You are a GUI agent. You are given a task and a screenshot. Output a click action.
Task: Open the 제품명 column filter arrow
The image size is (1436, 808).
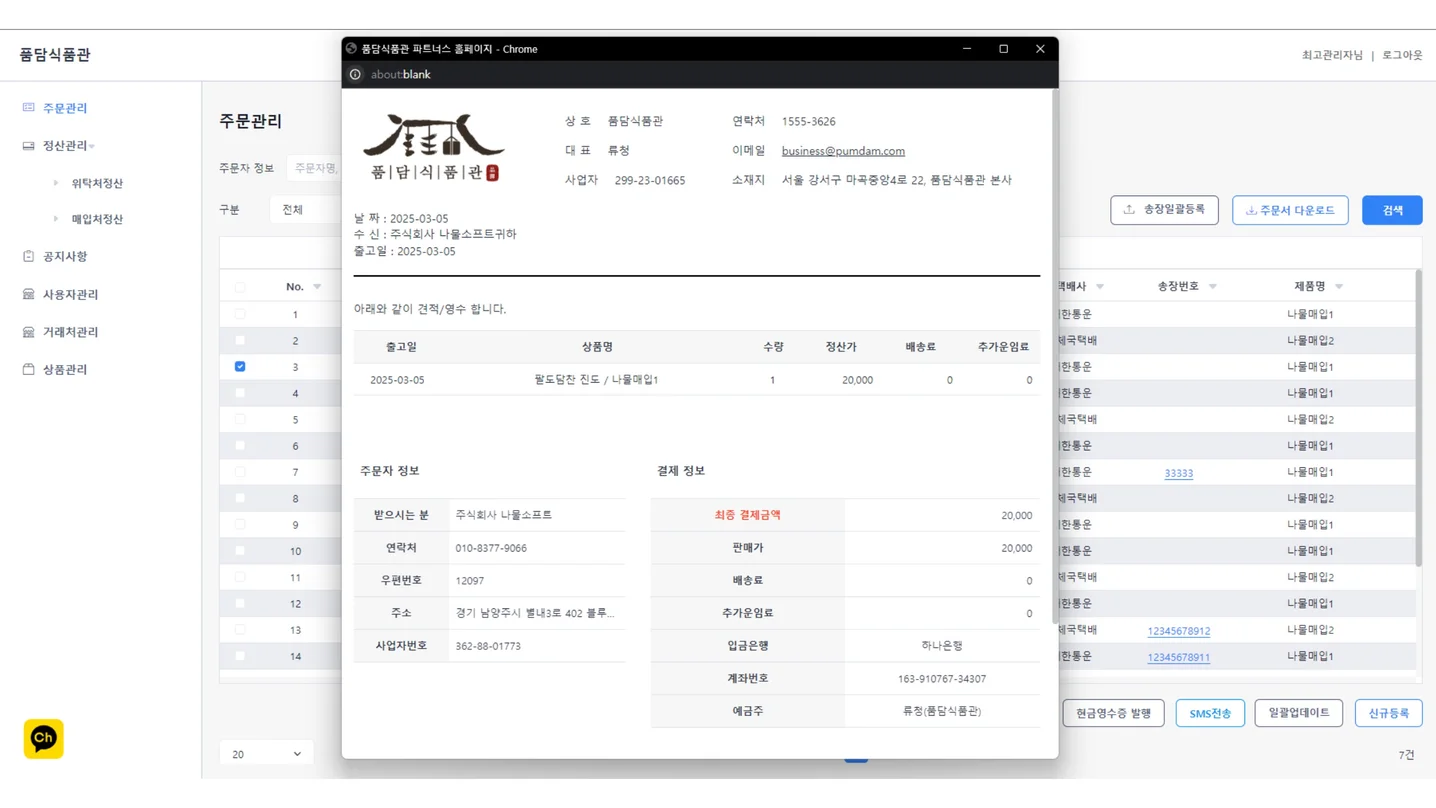pyautogui.click(x=1339, y=287)
